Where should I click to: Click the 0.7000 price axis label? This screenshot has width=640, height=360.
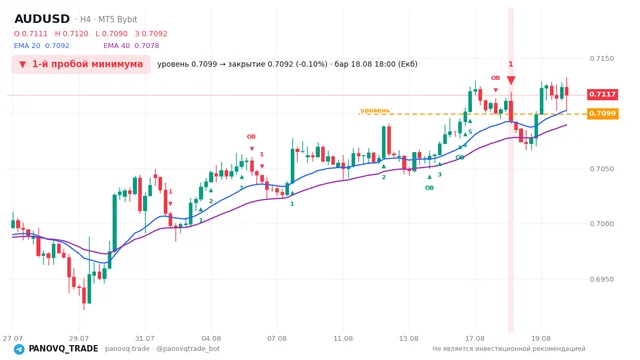tap(602, 224)
